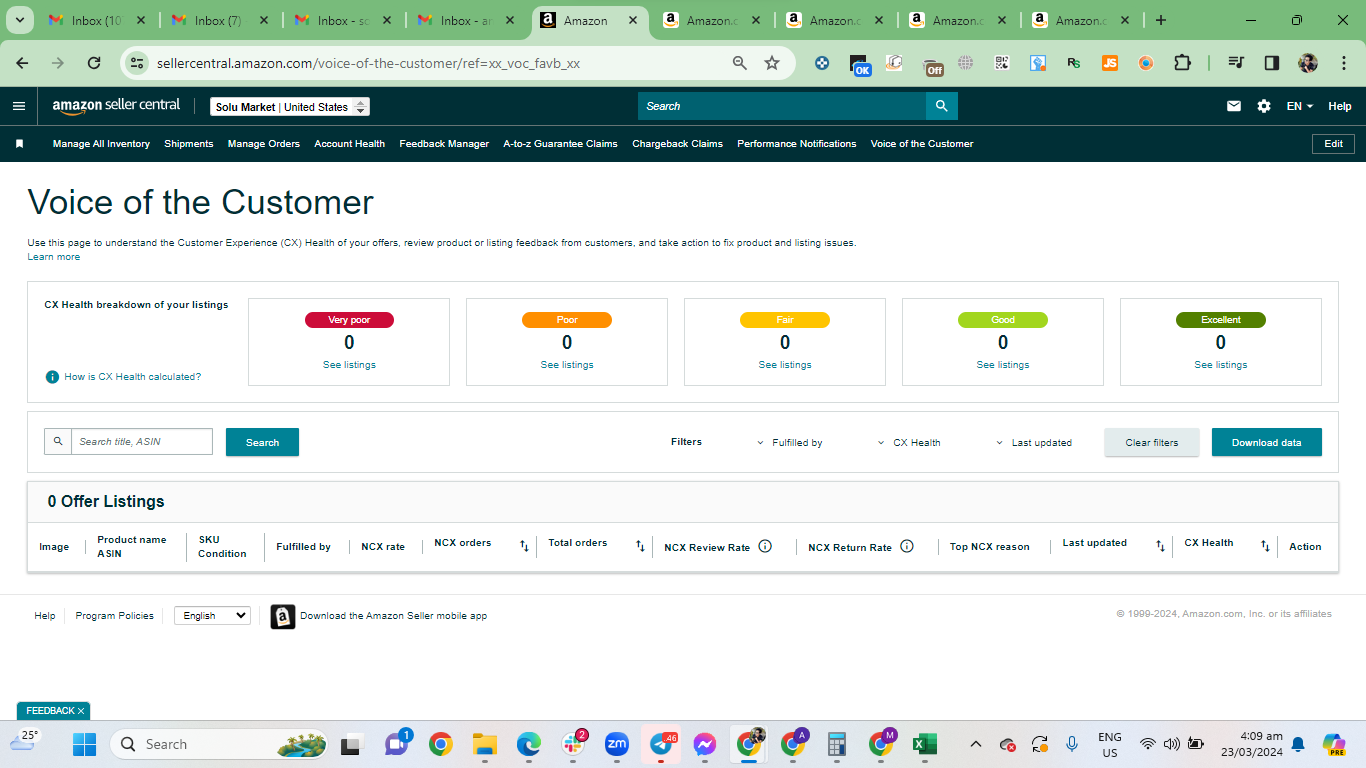This screenshot has width=1366, height=768.
Task: Close the FEEDBACK tab
Action: click(x=81, y=711)
